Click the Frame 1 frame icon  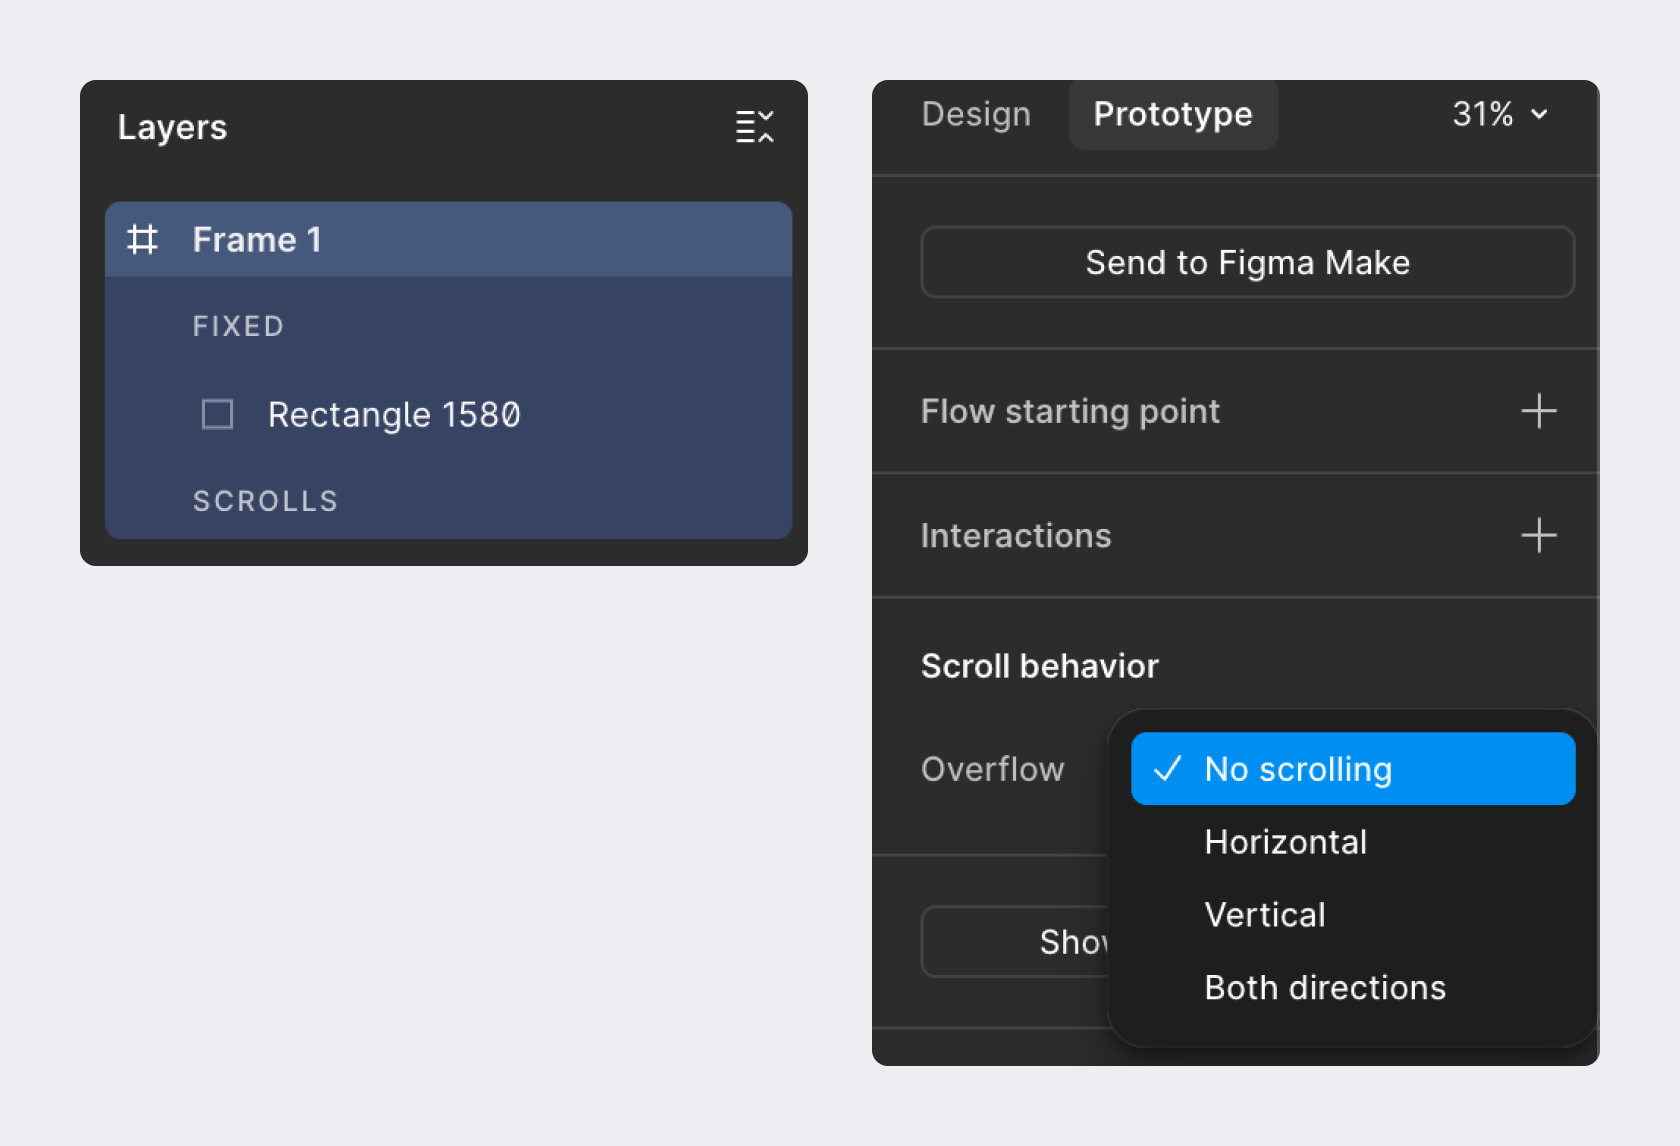(x=143, y=240)
